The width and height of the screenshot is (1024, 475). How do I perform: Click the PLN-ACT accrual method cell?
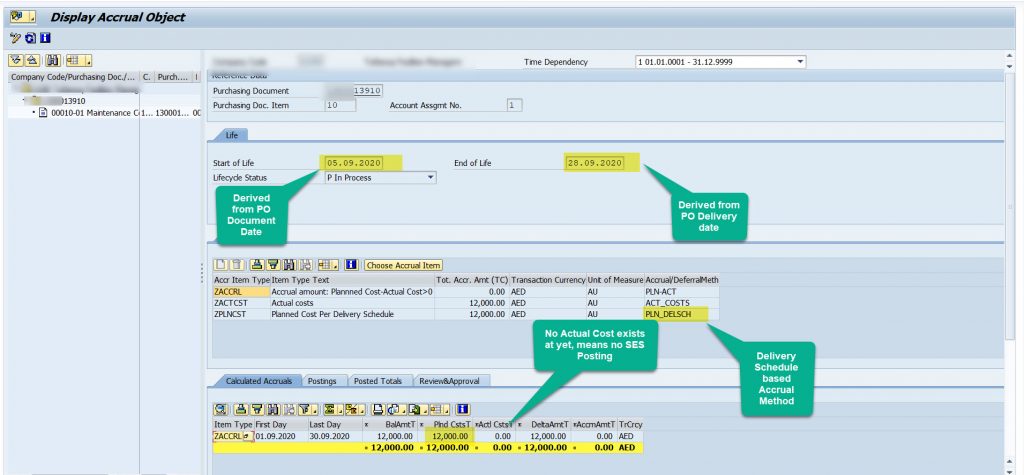coord(681,292)
